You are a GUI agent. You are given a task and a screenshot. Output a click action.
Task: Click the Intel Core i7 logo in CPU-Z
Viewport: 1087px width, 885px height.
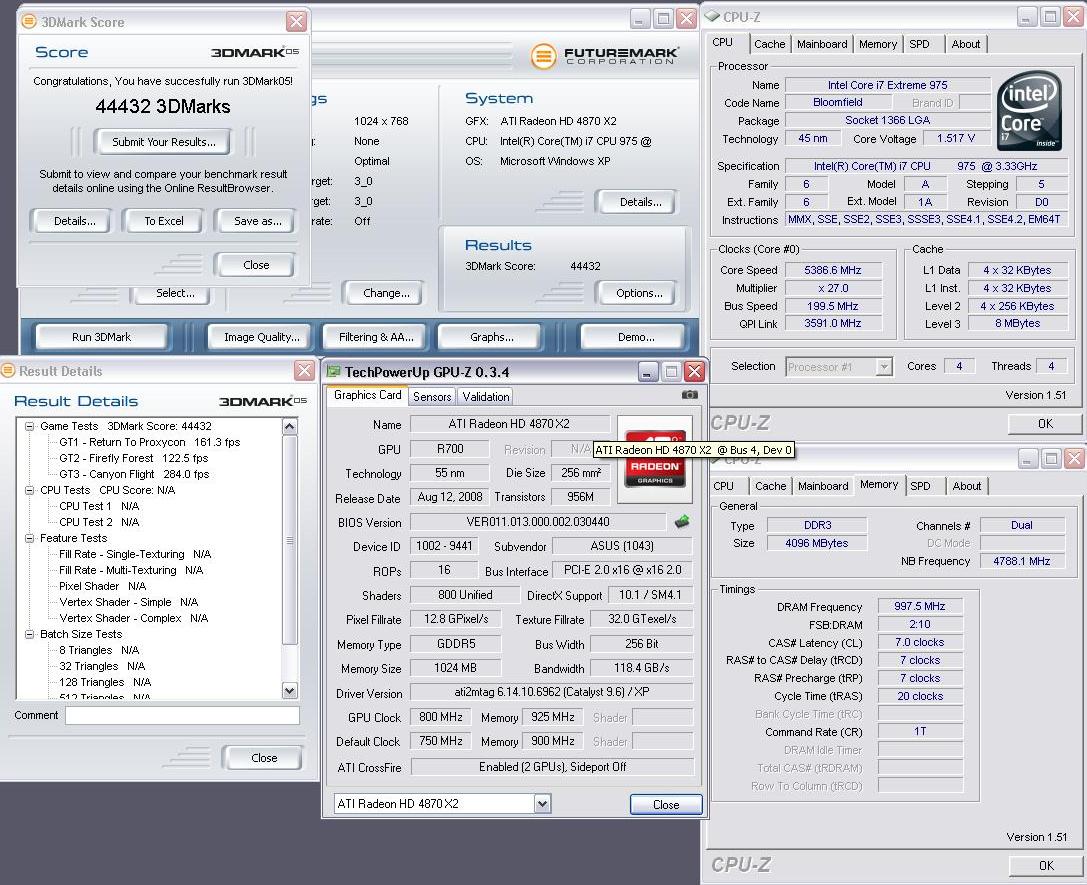pos(1029,110)
